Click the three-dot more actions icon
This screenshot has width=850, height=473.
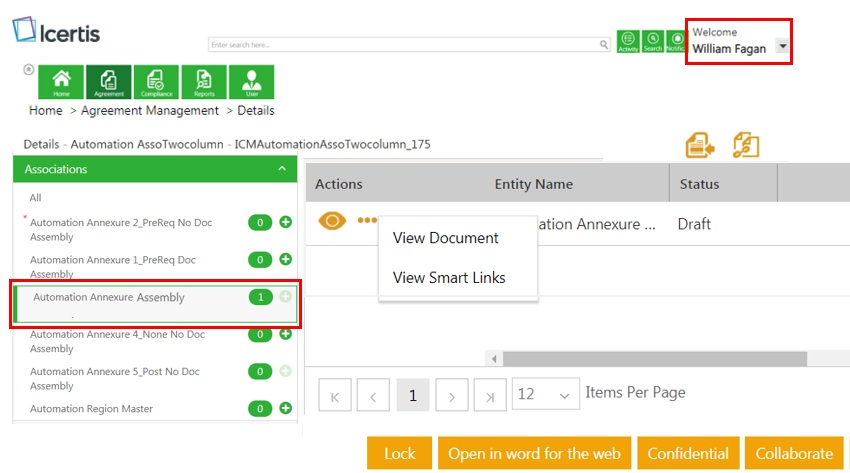[x=367, y=221]
